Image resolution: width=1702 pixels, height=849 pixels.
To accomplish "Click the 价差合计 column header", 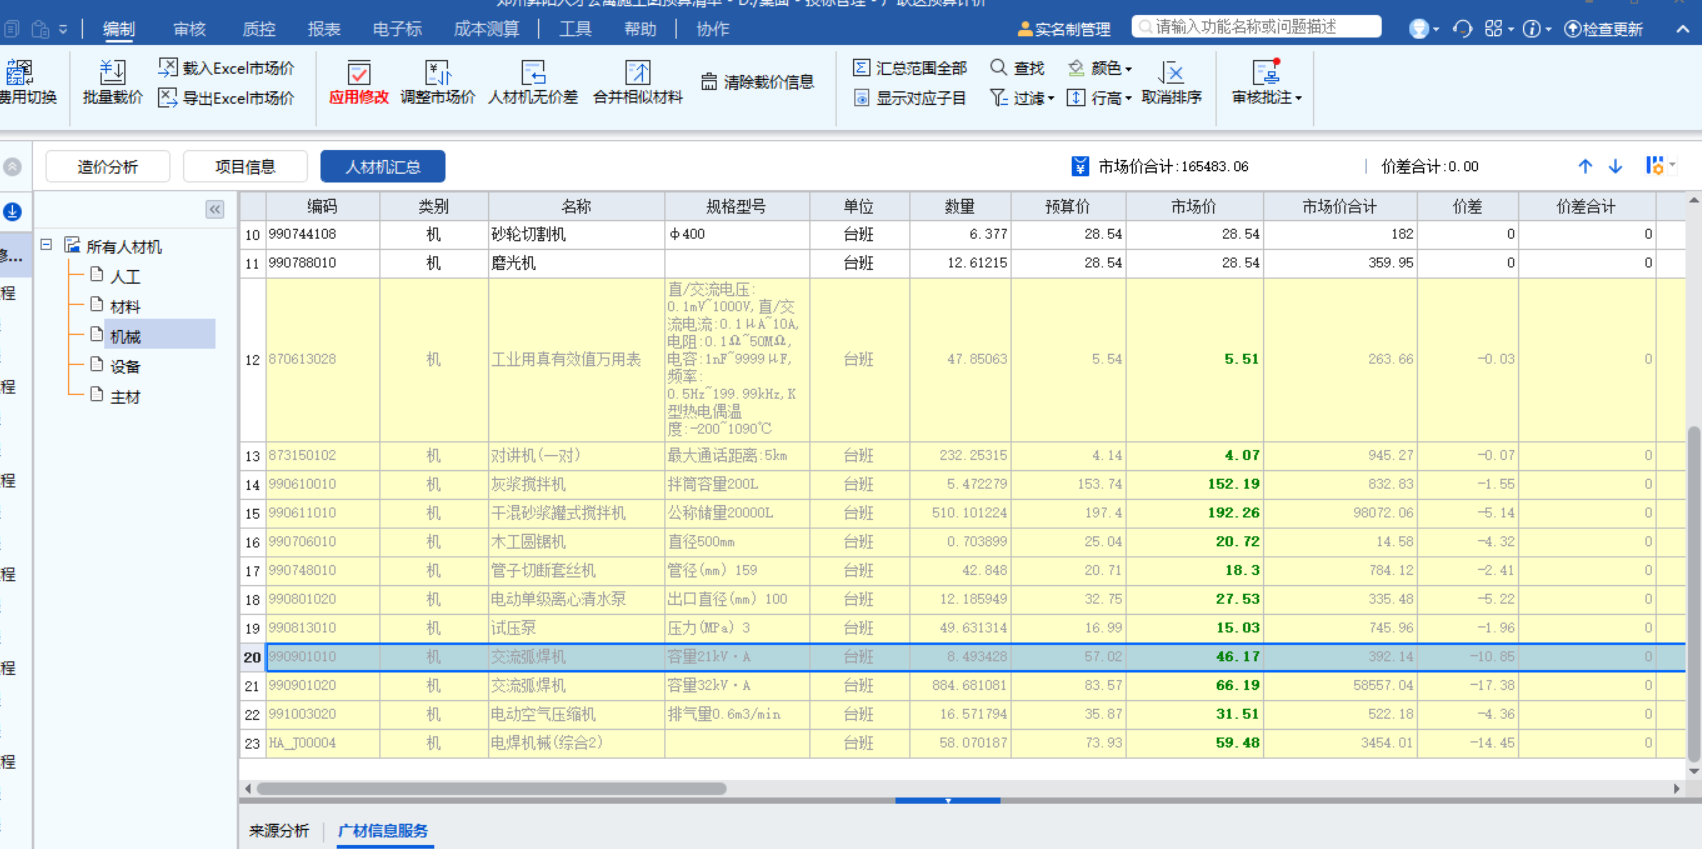I will click(x=1586, y=206).
